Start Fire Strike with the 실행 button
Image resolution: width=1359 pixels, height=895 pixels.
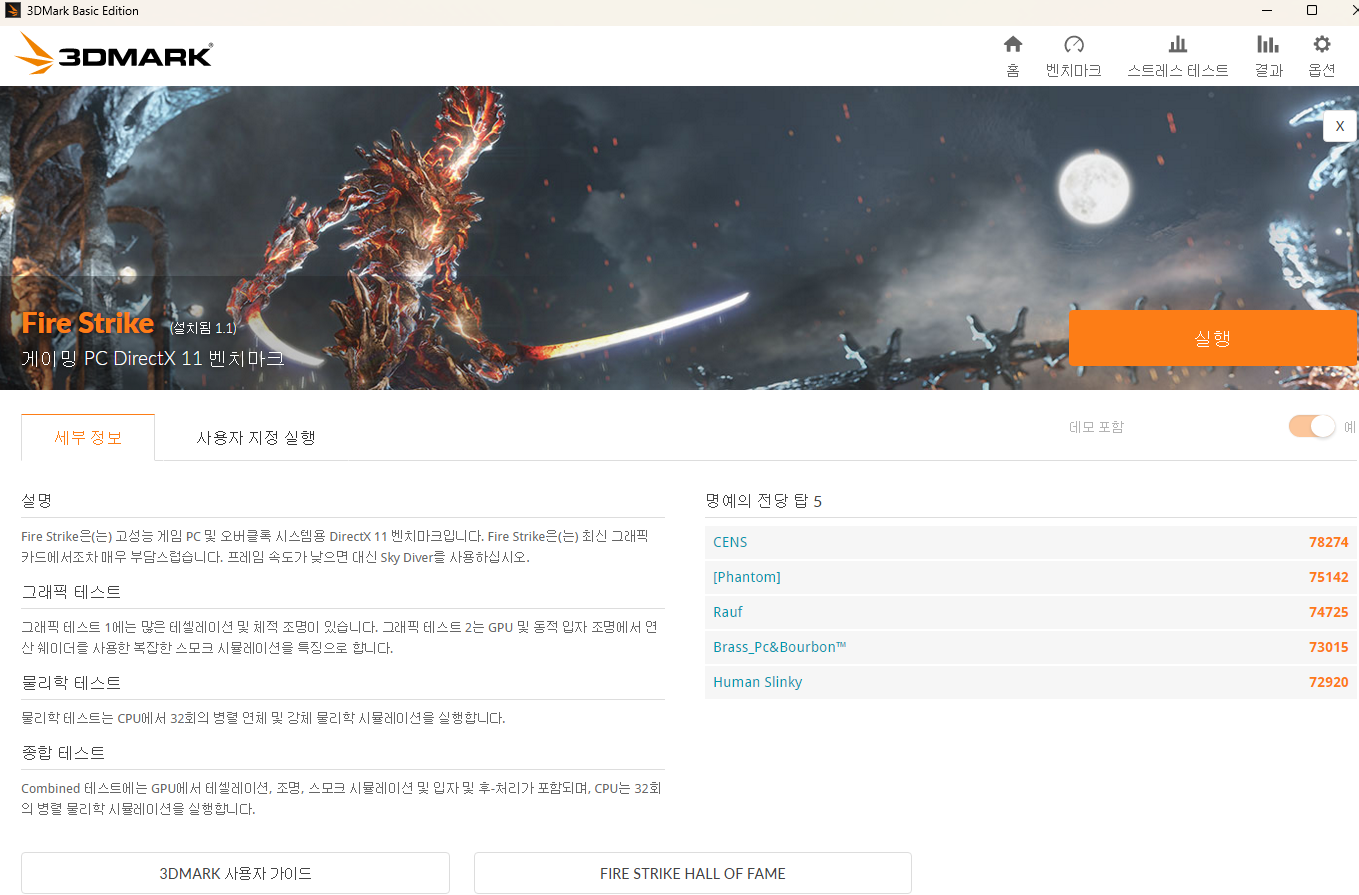1212,338
